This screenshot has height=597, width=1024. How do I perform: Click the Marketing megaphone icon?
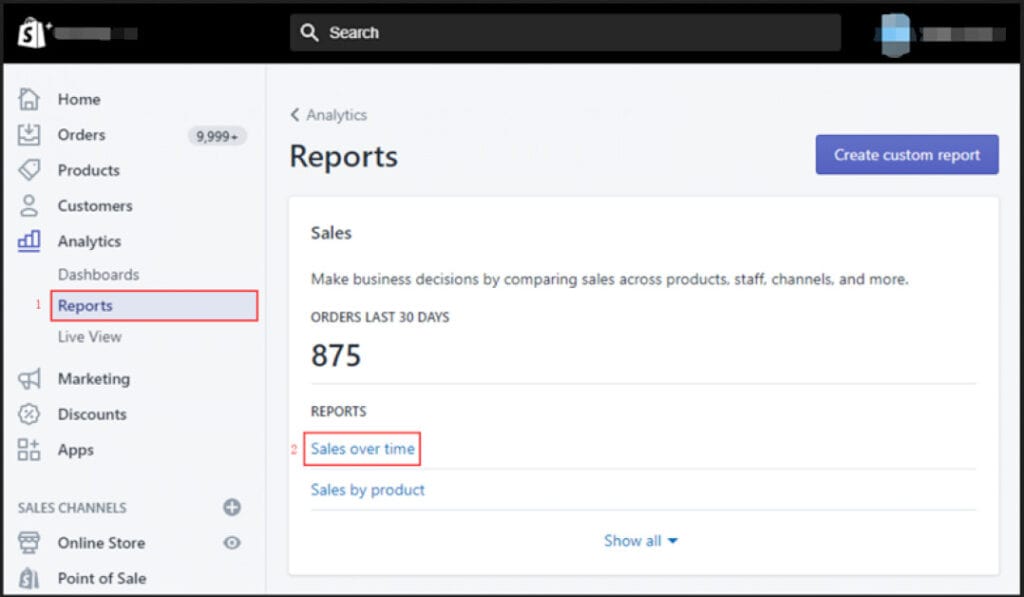30,379
